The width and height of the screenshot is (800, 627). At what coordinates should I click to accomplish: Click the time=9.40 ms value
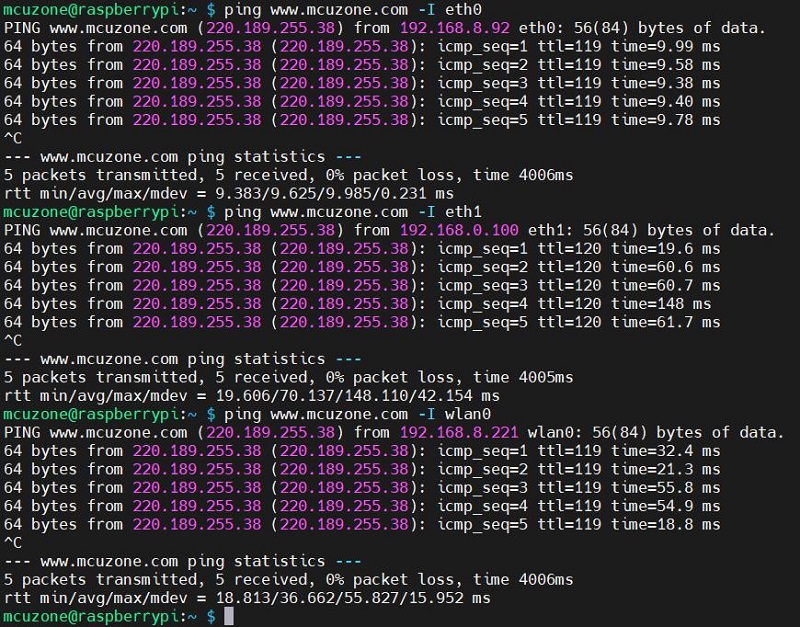666,102
